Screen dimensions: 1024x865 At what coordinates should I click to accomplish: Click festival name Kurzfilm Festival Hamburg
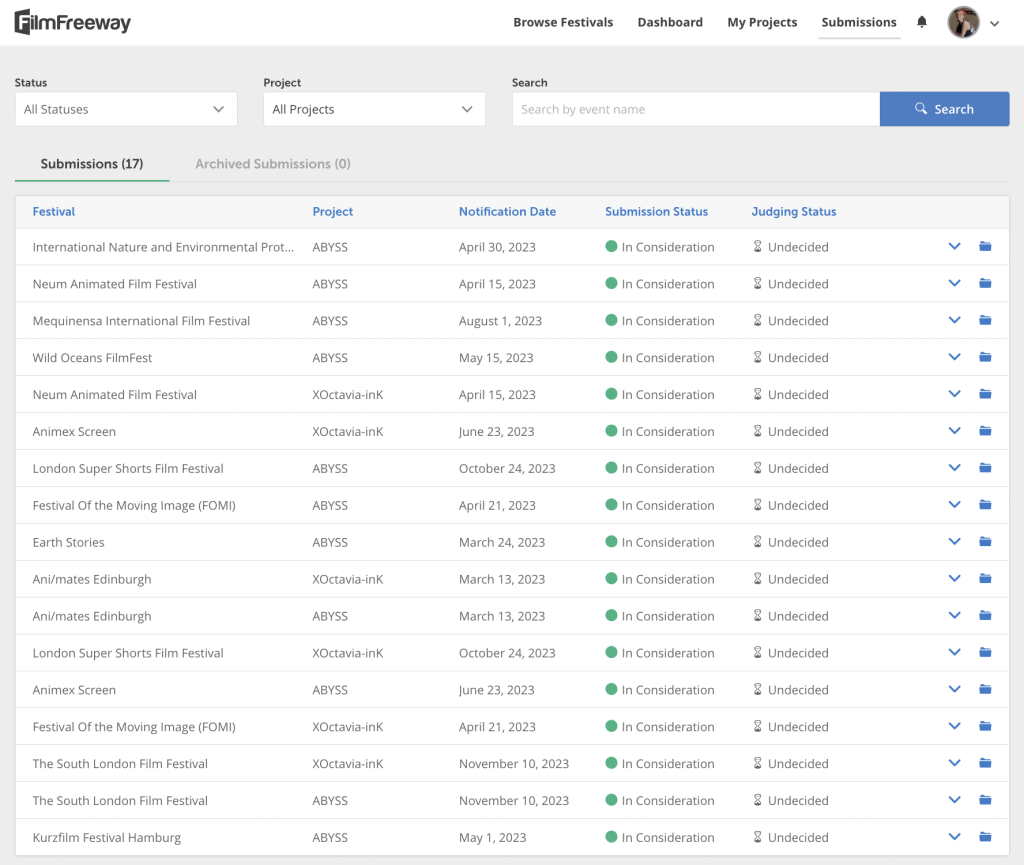click(106, 838)
